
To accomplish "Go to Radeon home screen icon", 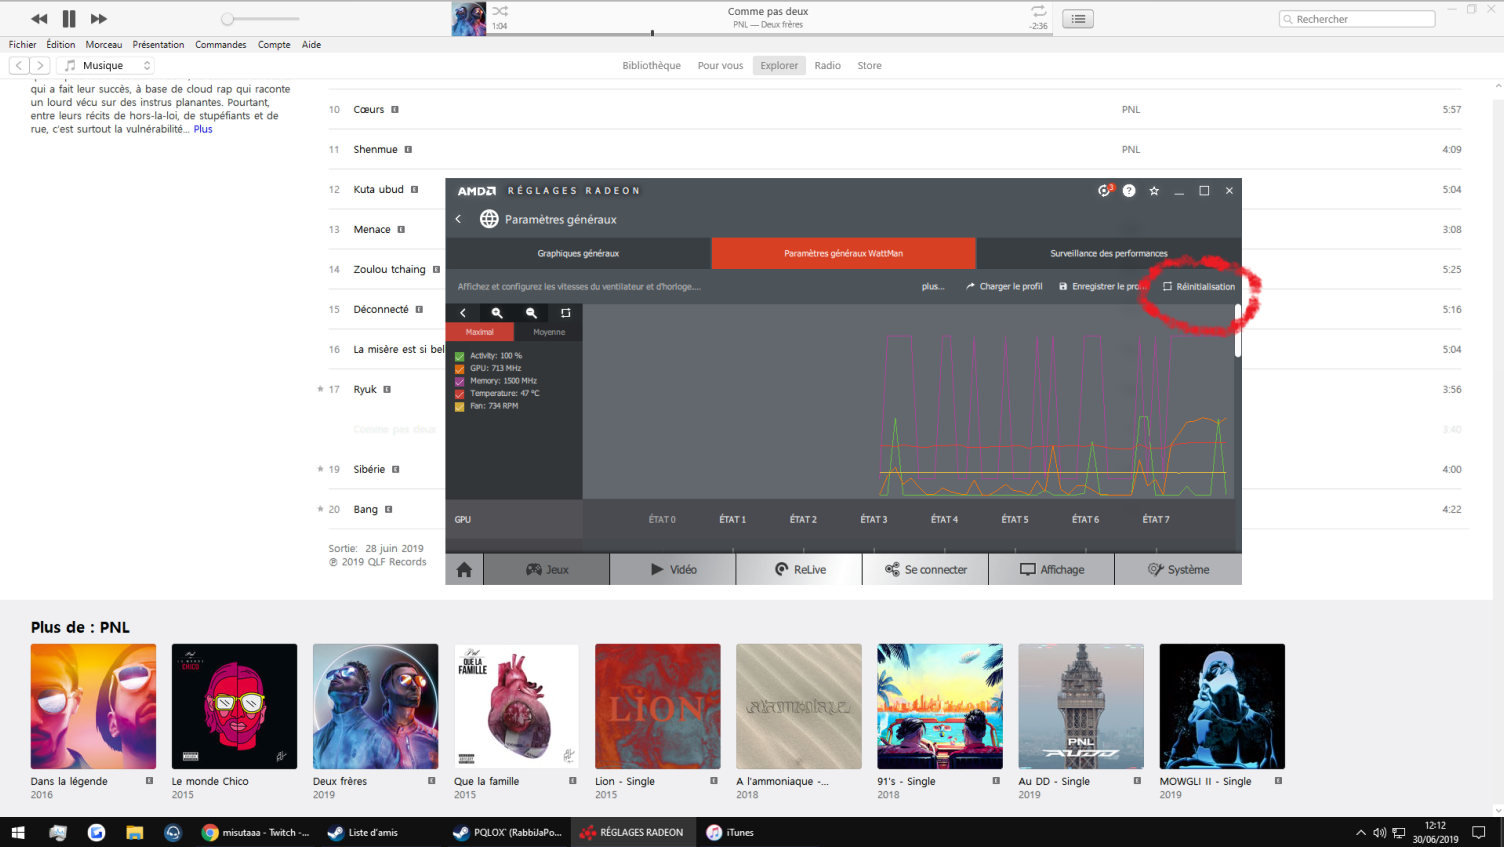I will (464, 570).
